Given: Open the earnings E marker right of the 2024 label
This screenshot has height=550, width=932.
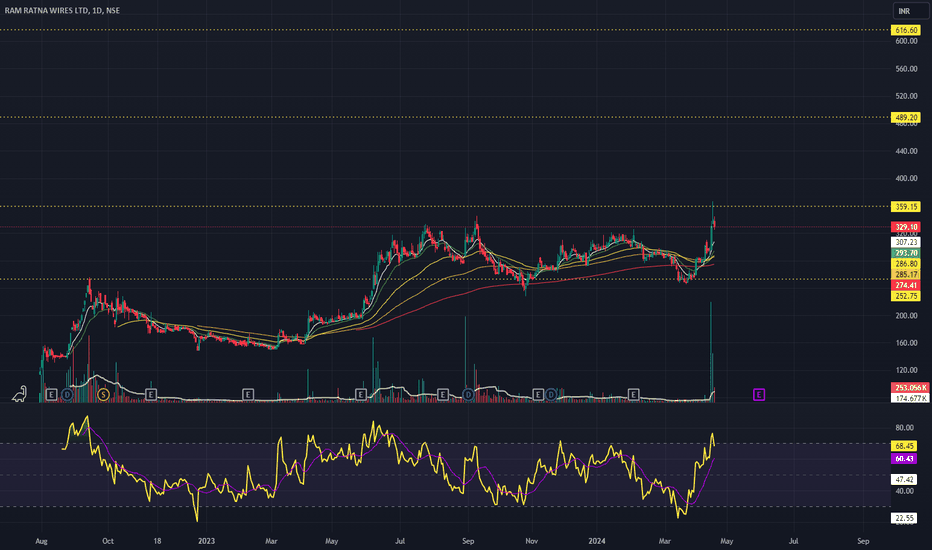Looking at the screenshot, I should 634,394.
